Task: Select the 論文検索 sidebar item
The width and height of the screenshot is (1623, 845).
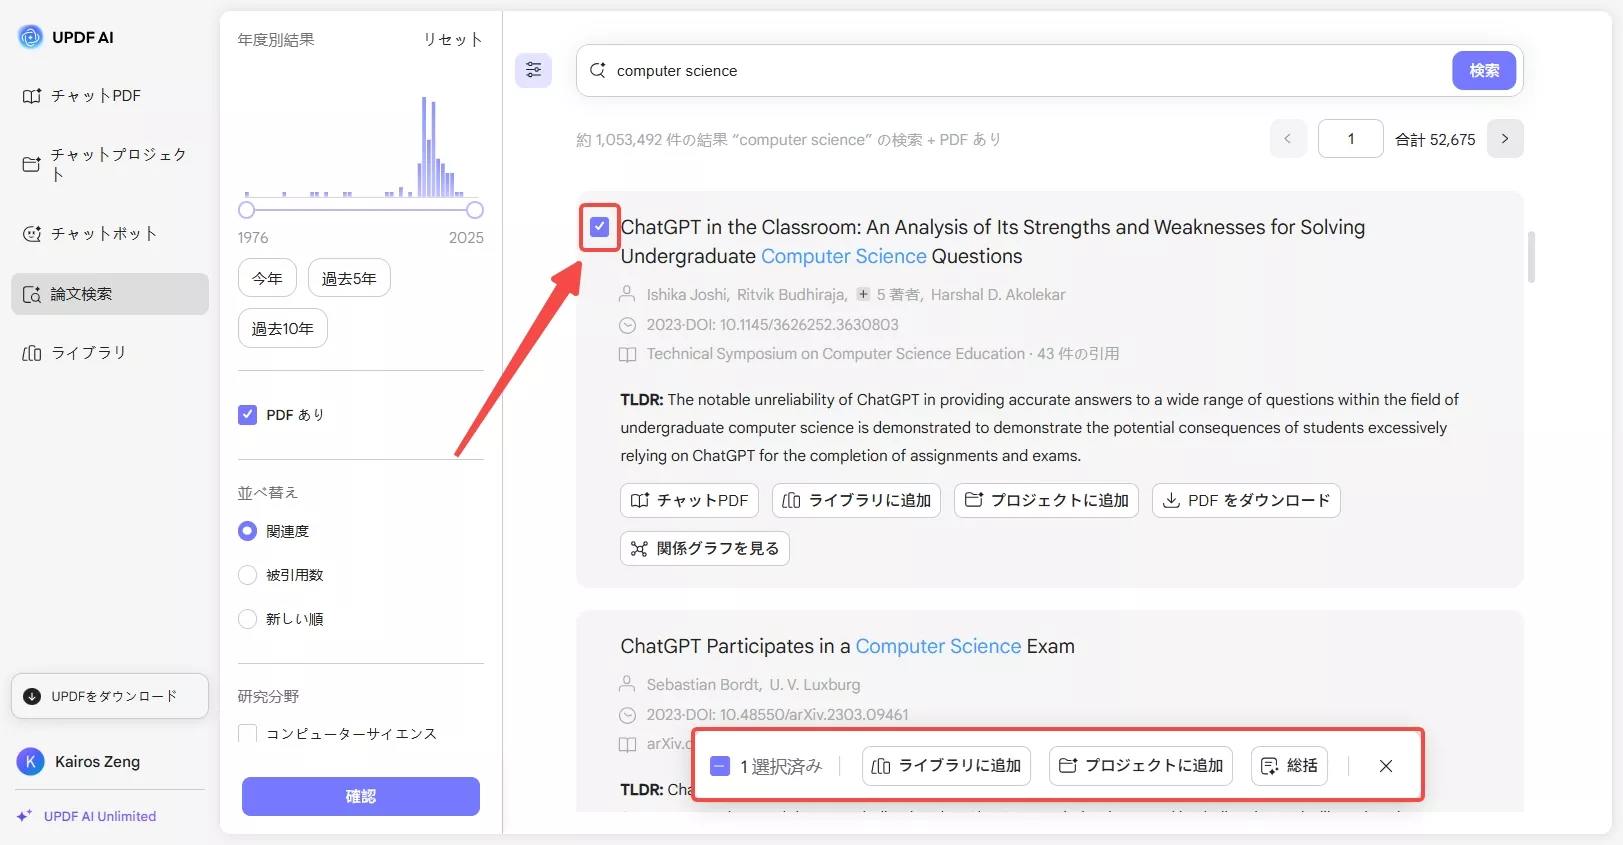Action: tap(110, 294)
